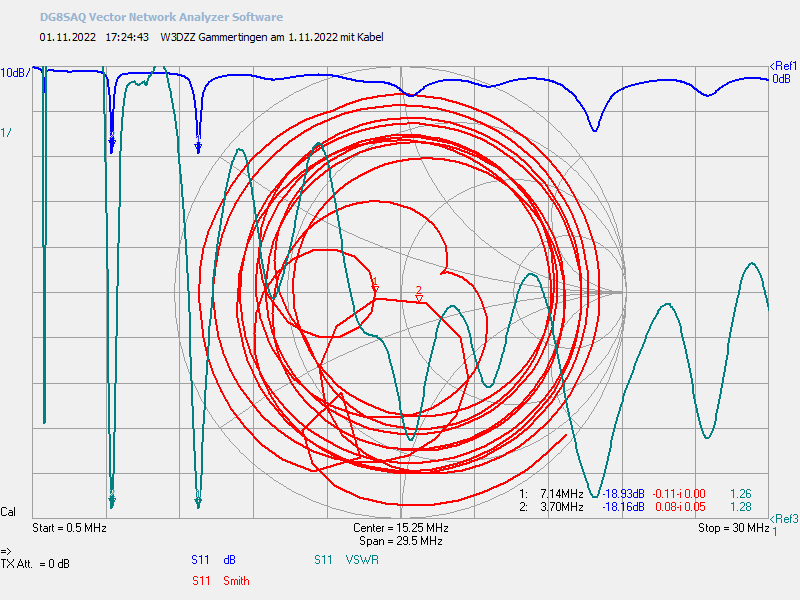800x600 pixels.
Task: Select the blue dB trace marker at 7.14 MHz
Action: point(198,144)
